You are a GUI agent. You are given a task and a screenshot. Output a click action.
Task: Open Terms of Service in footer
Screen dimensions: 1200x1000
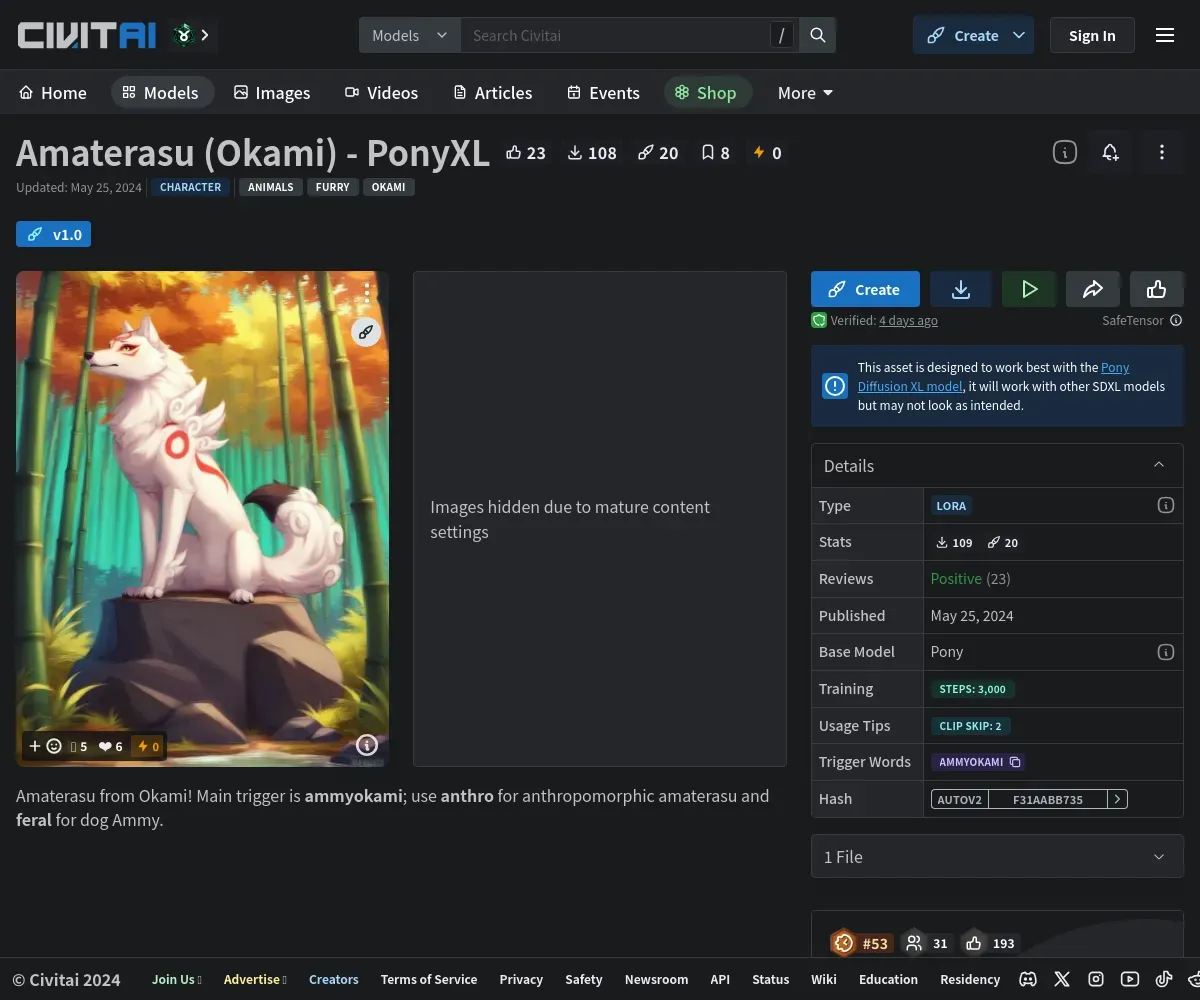(428, 979)
